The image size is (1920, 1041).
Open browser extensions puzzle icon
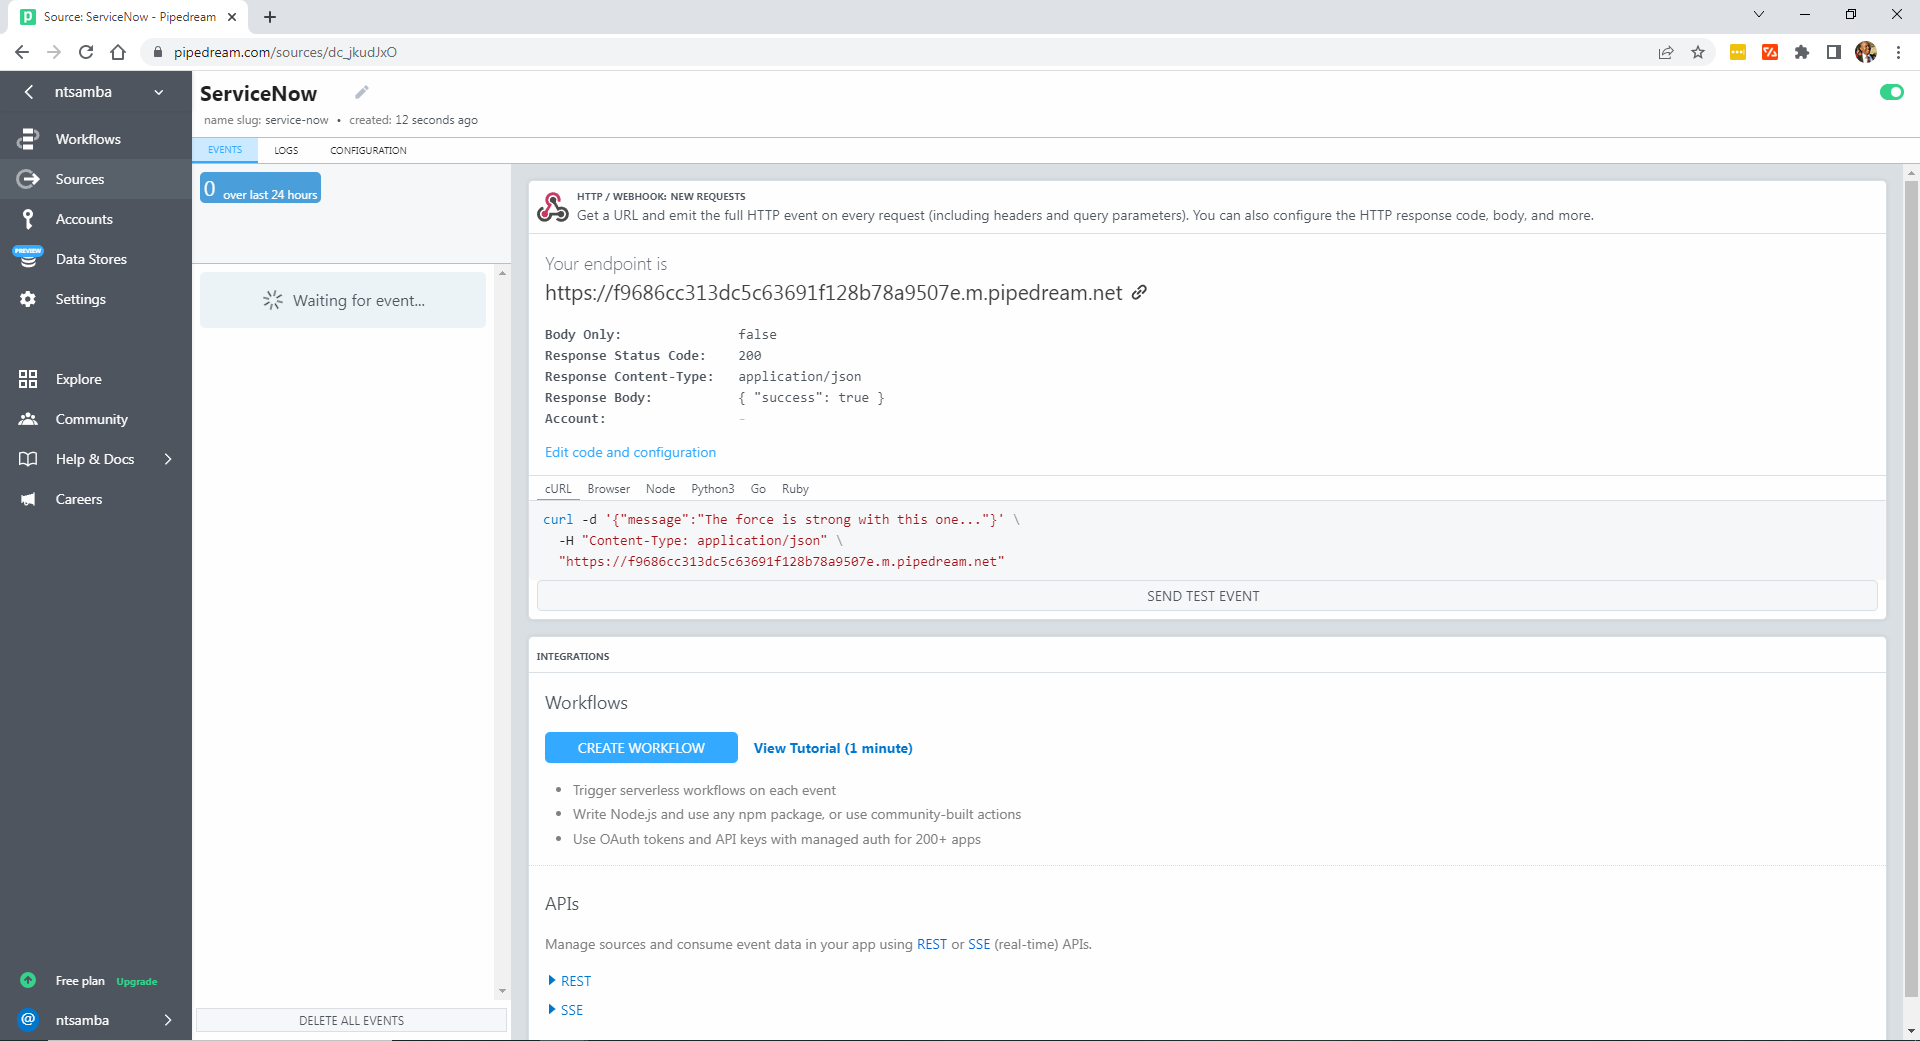click(1801, 52)
